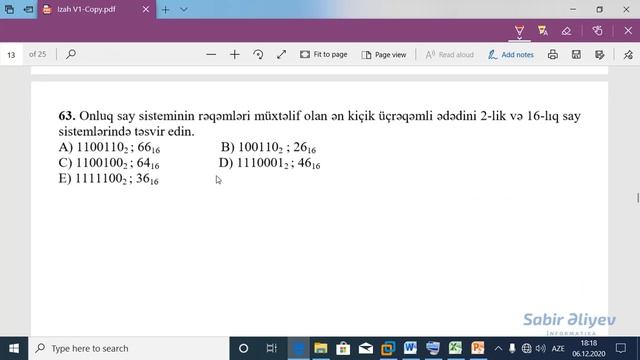Click the taskbar search box
This screenshot has width=640, height=360.
(x=129, y=348)
